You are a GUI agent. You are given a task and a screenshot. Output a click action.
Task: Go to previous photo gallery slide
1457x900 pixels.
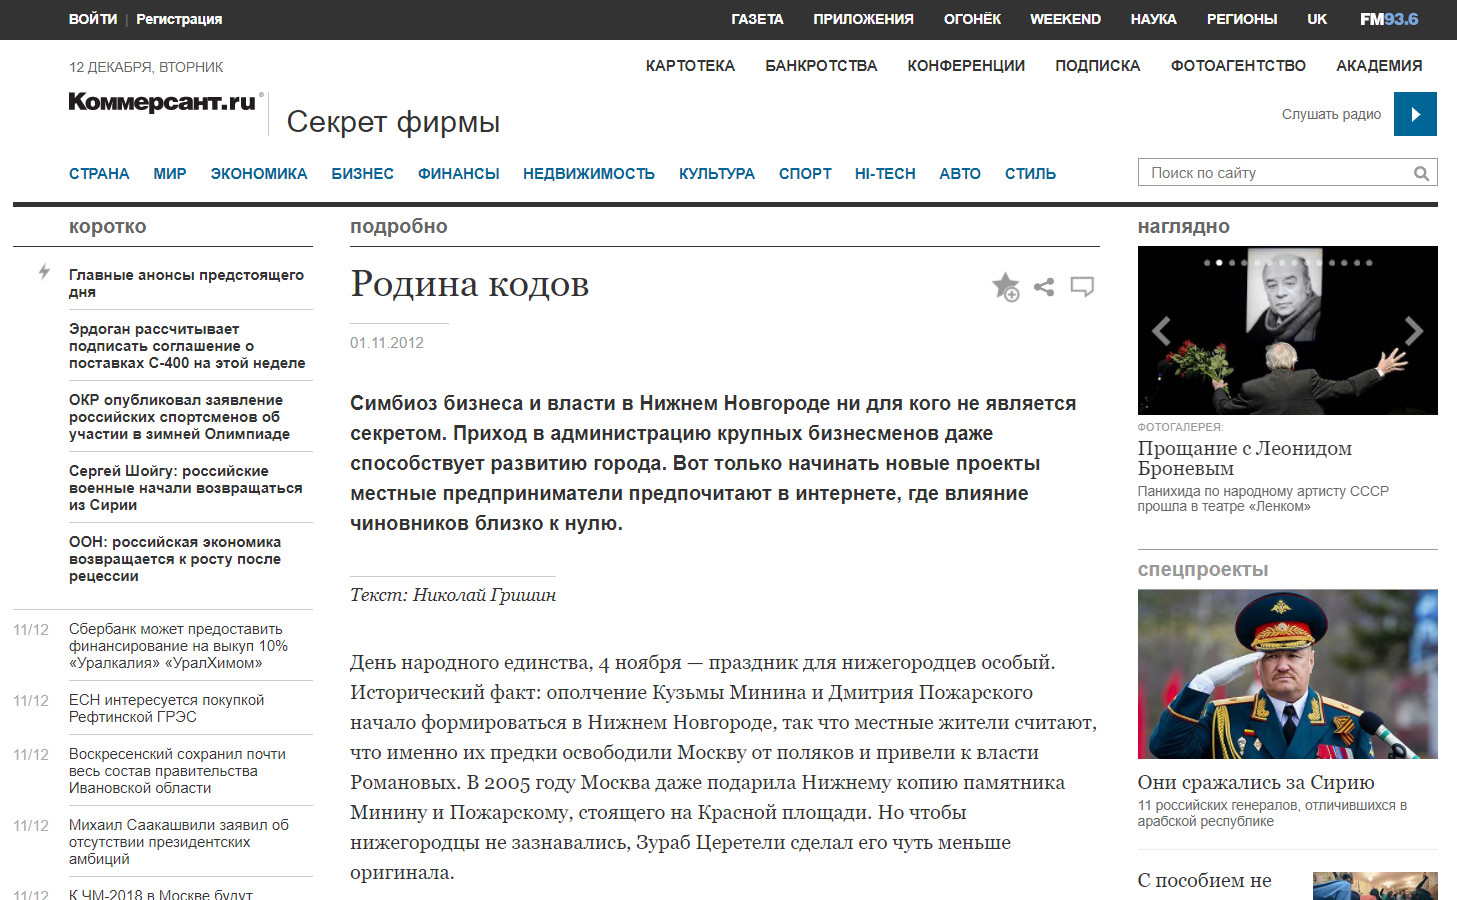(x=1161, y=330)
